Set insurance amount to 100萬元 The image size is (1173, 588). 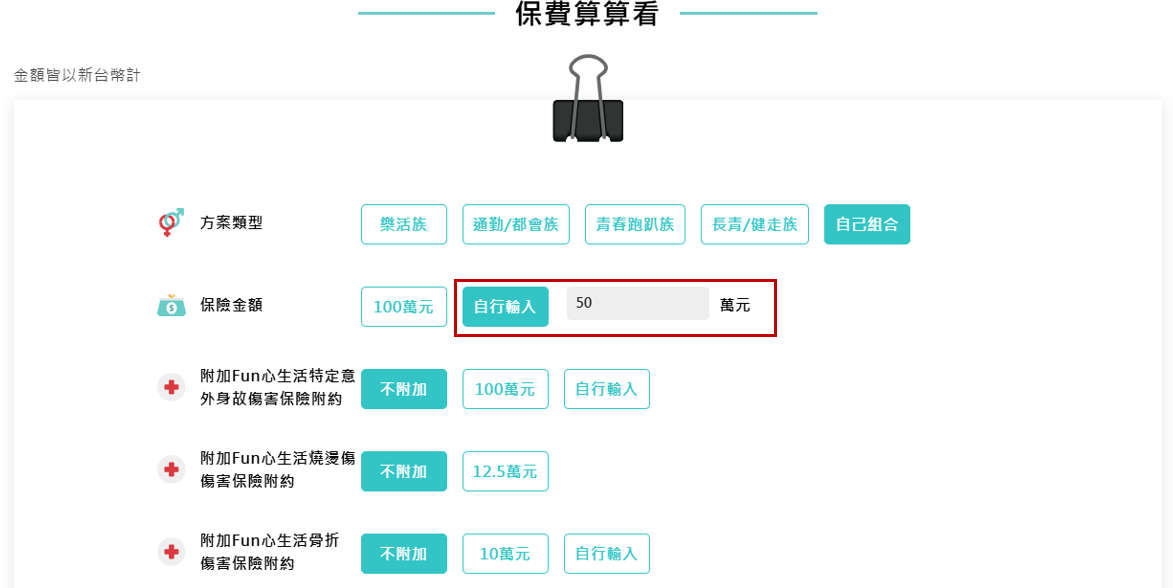pos(404,307)
